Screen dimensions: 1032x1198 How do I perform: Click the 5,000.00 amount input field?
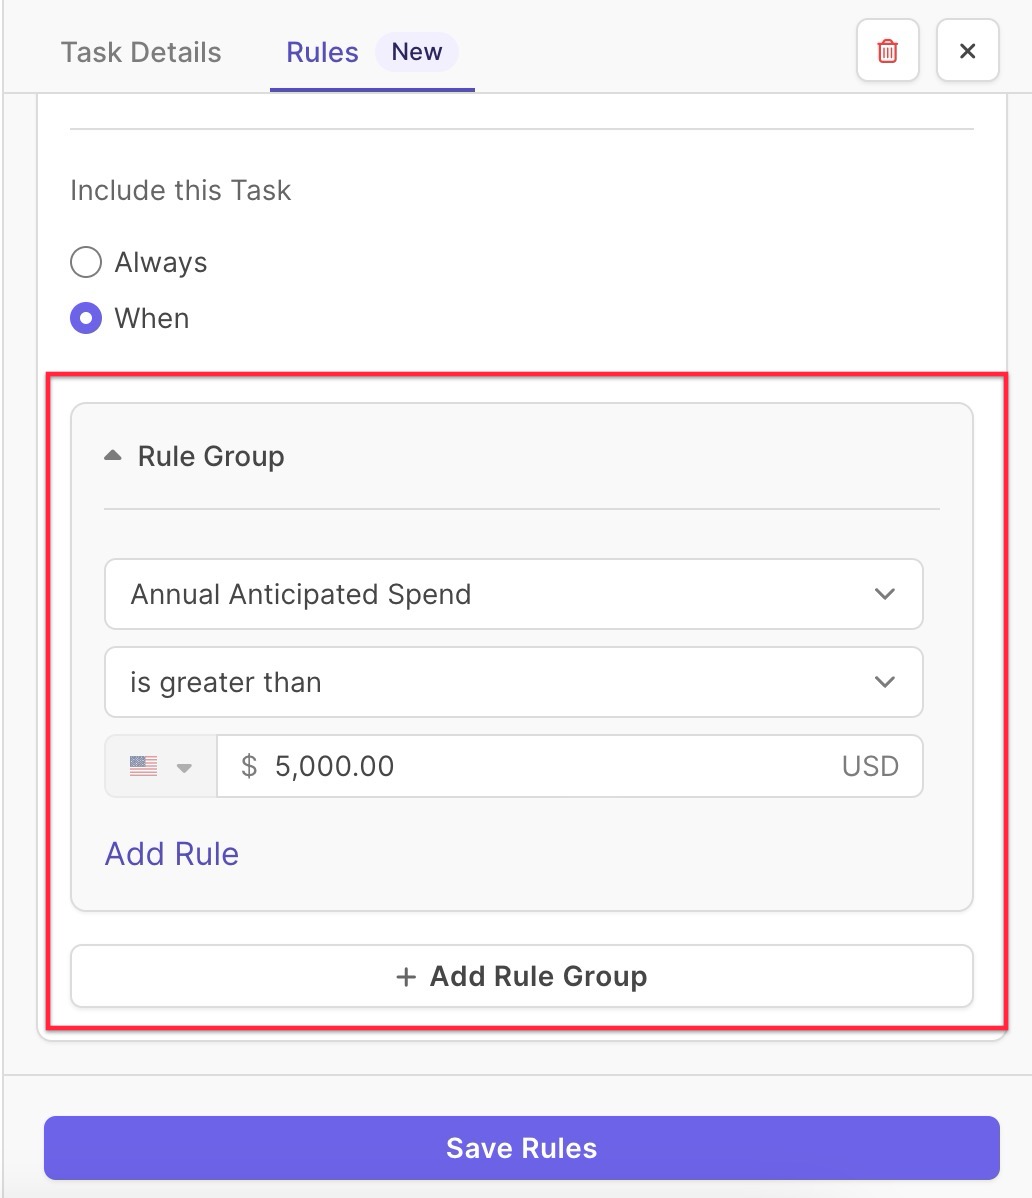click(x=570, y=766)
